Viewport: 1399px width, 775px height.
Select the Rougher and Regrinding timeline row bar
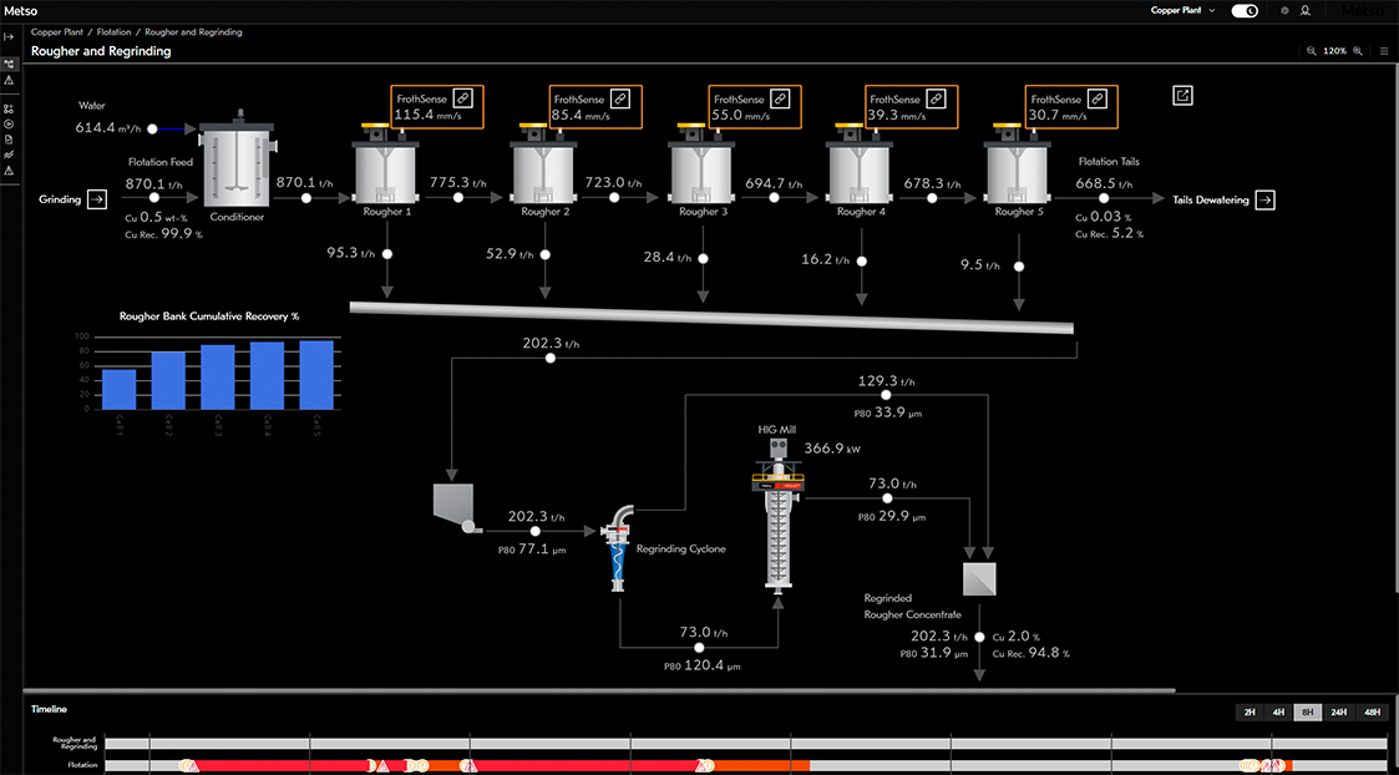click(745, 744)
